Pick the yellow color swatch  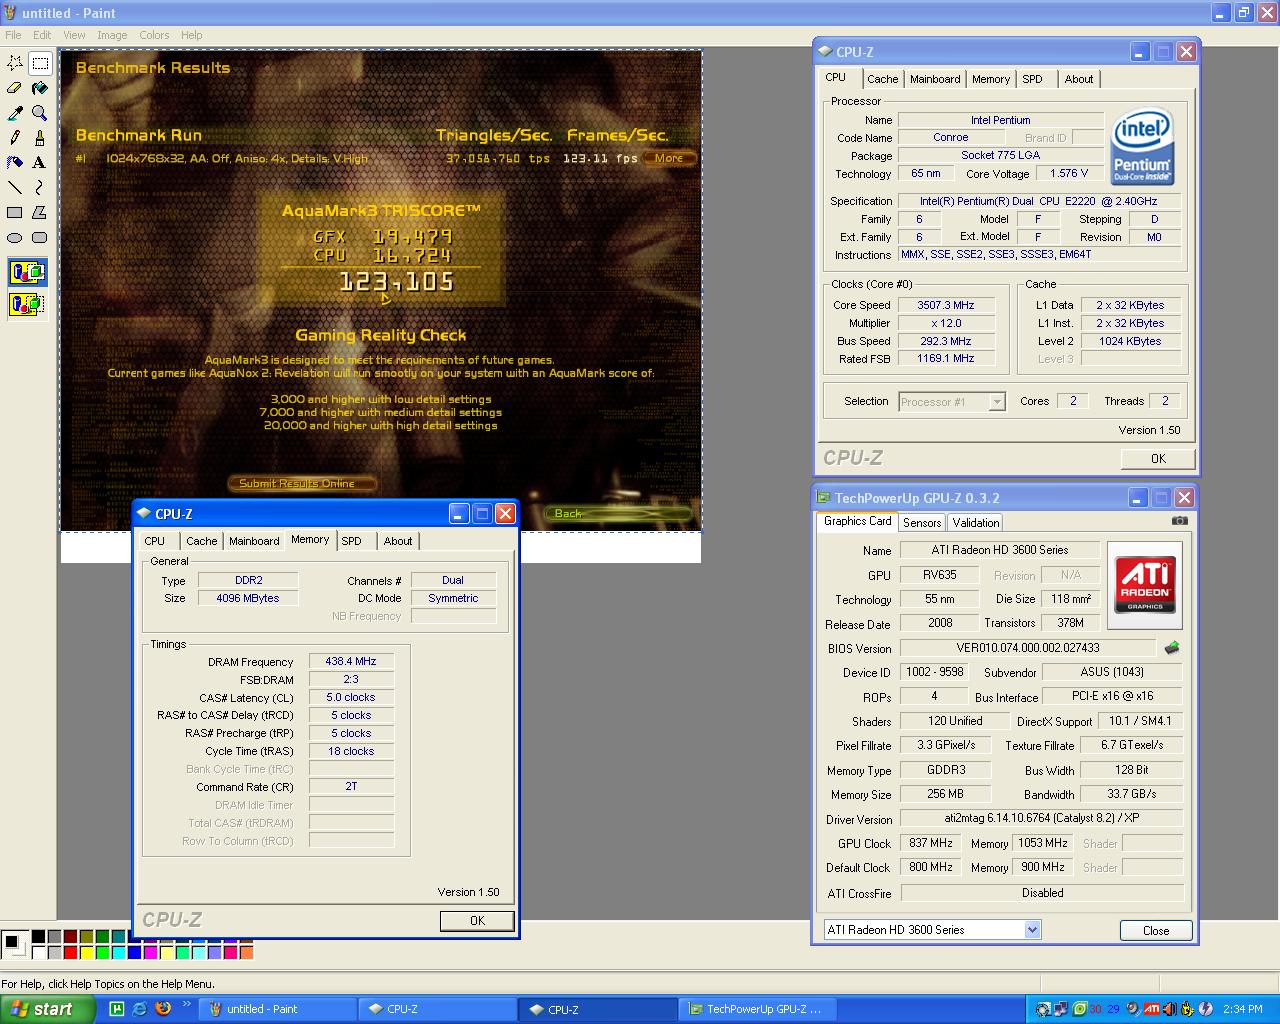click(x=86, y=952)
